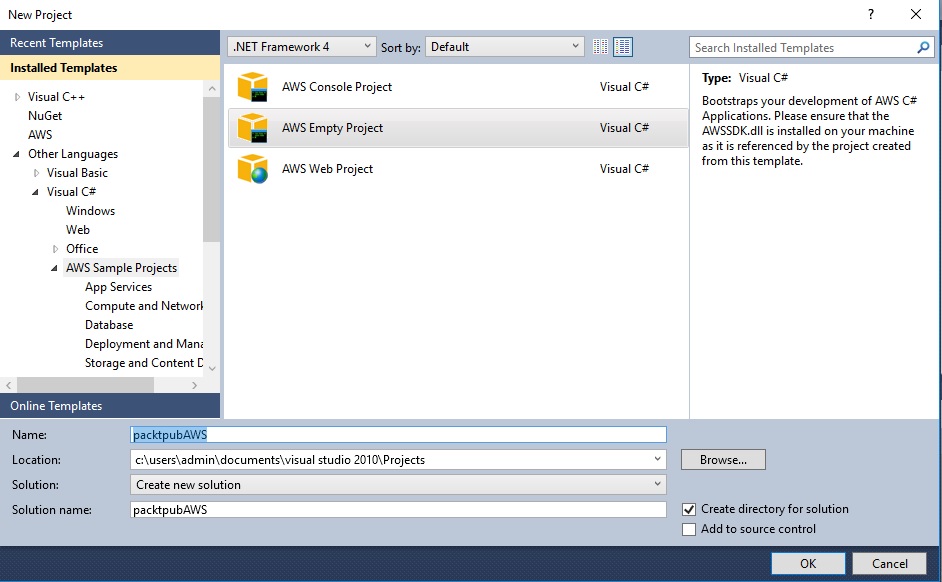
Task: Expand the Visual C++ tree node
Action: point(17,97)
